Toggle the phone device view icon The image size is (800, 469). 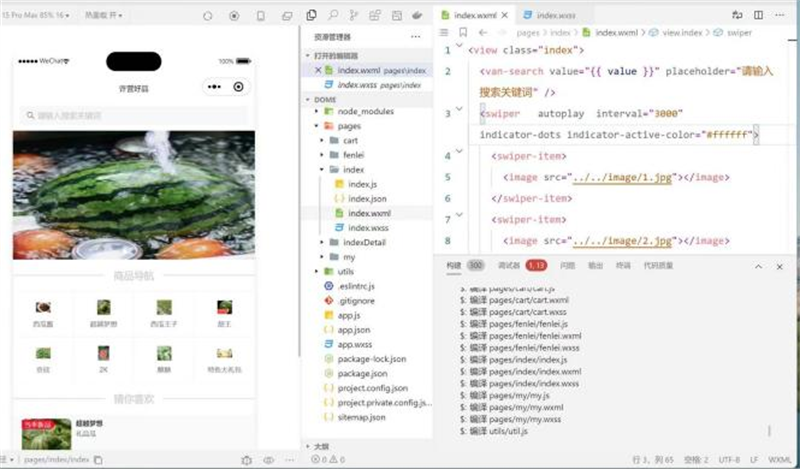(261, 17)
